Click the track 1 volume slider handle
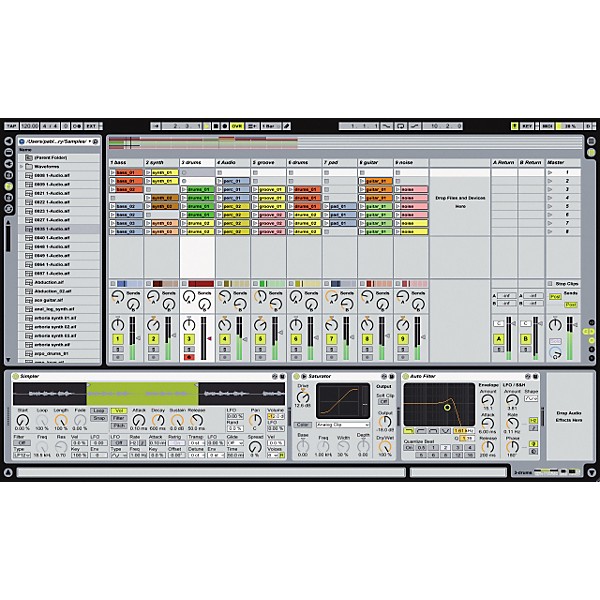 pyautogui.click(x=139, y=338)
